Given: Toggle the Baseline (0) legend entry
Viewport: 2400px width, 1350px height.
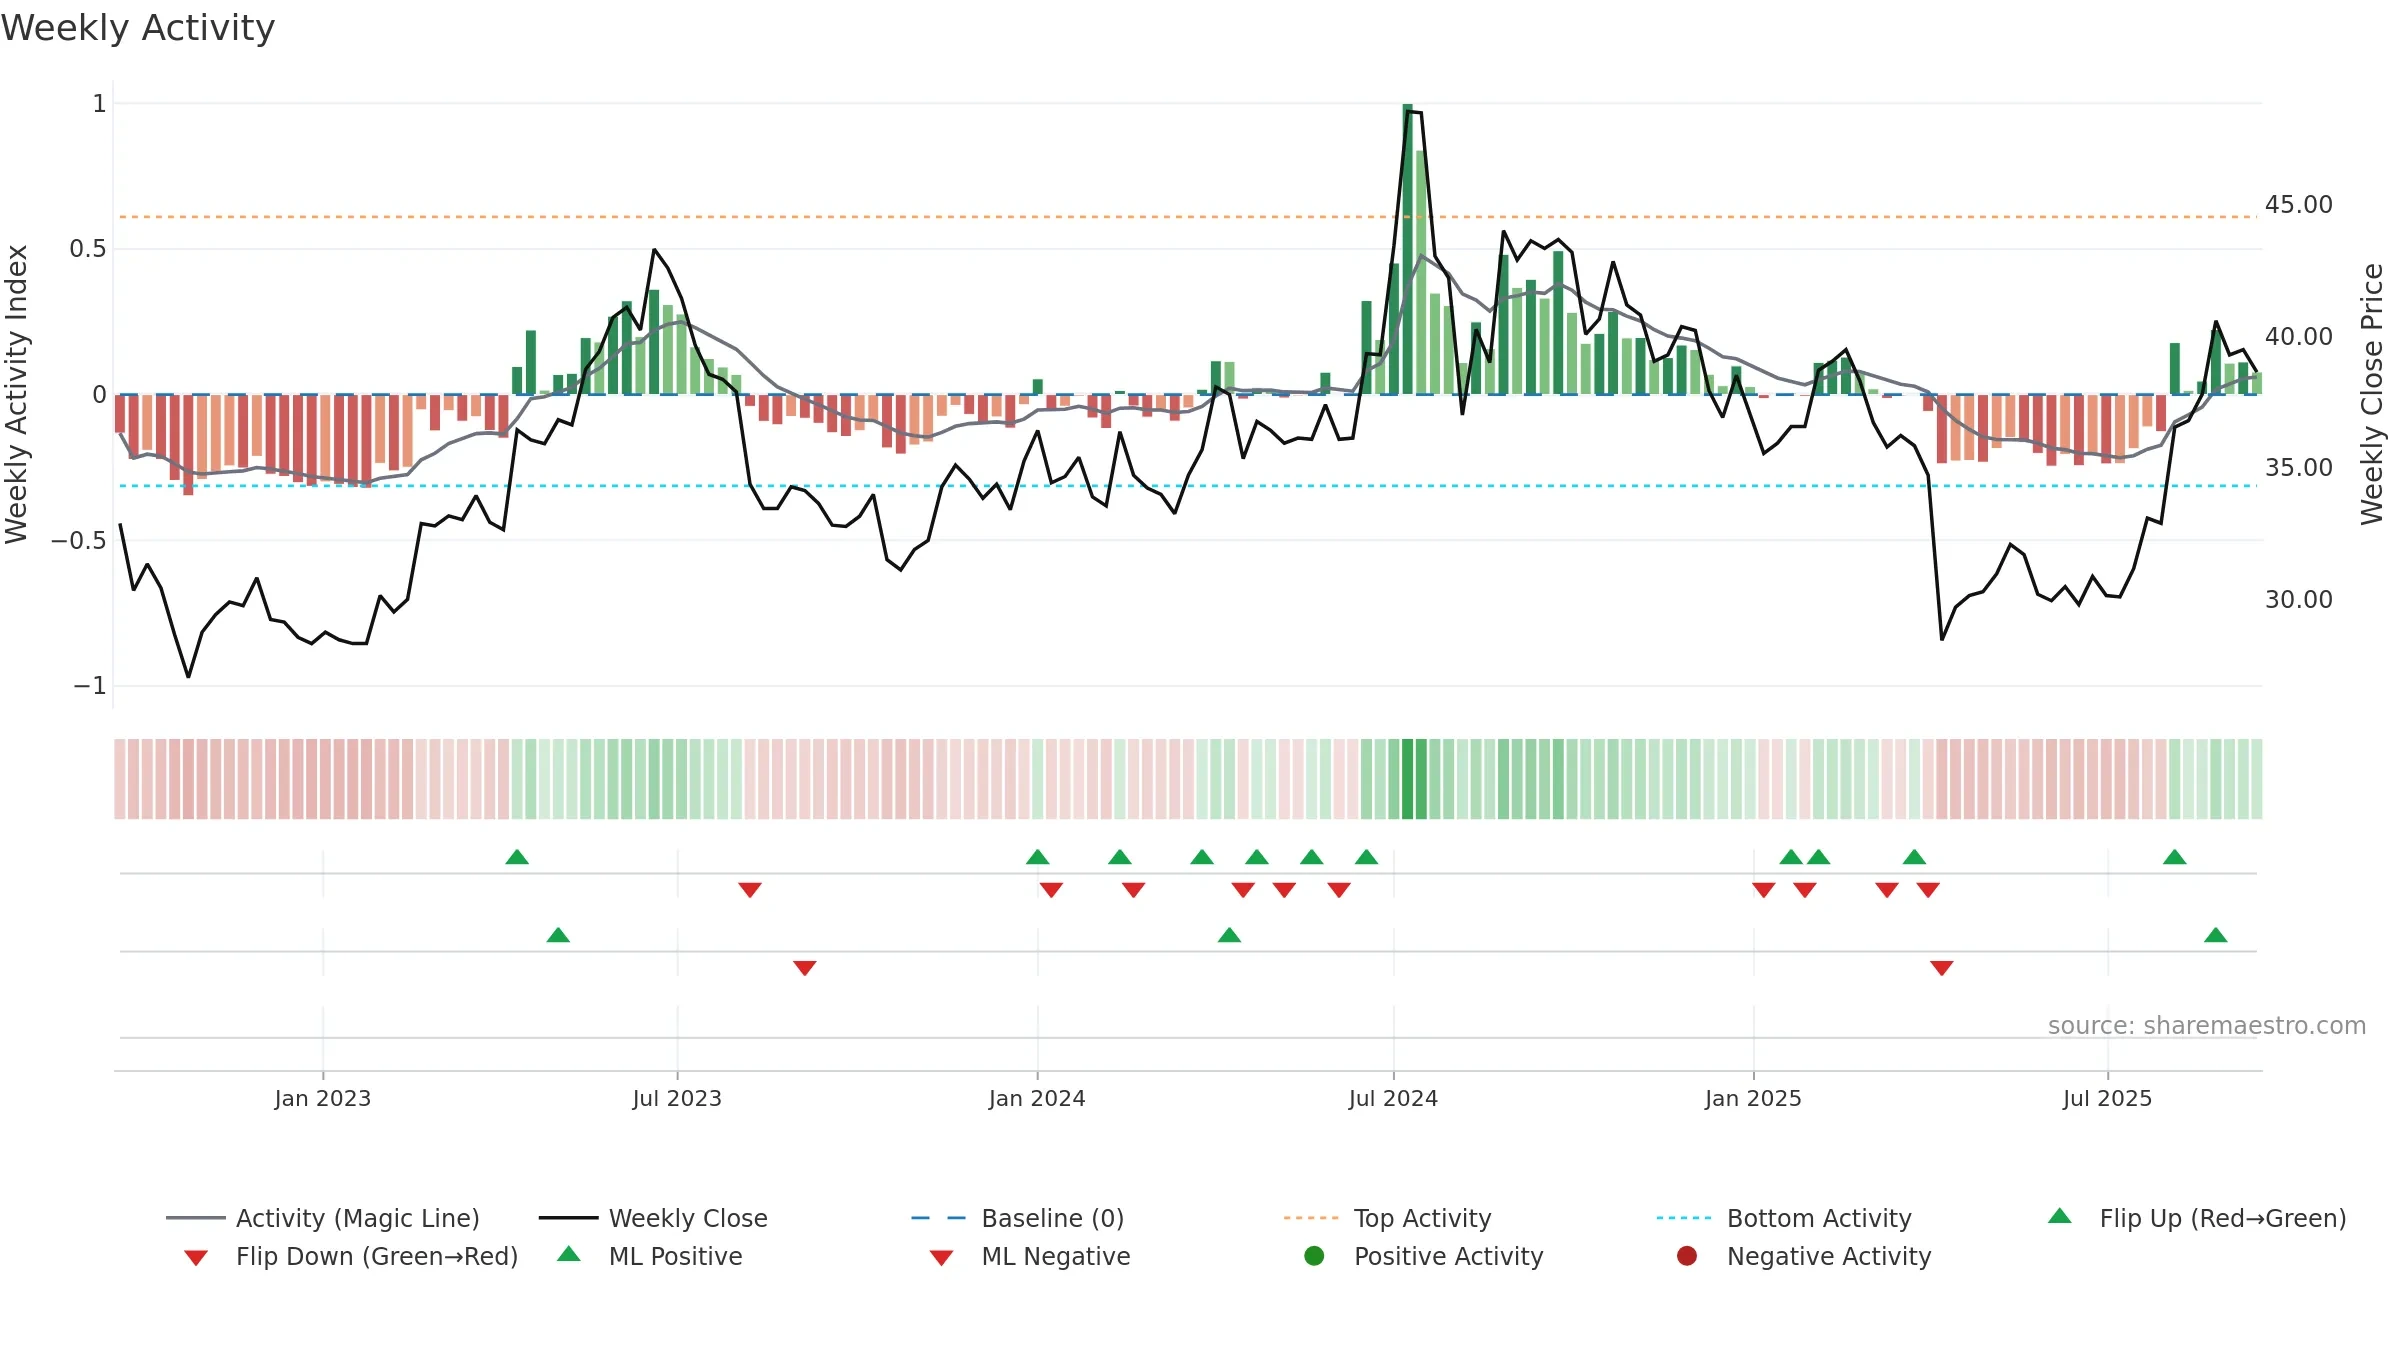Looking at the screenshot, I should (1018, 1218).
